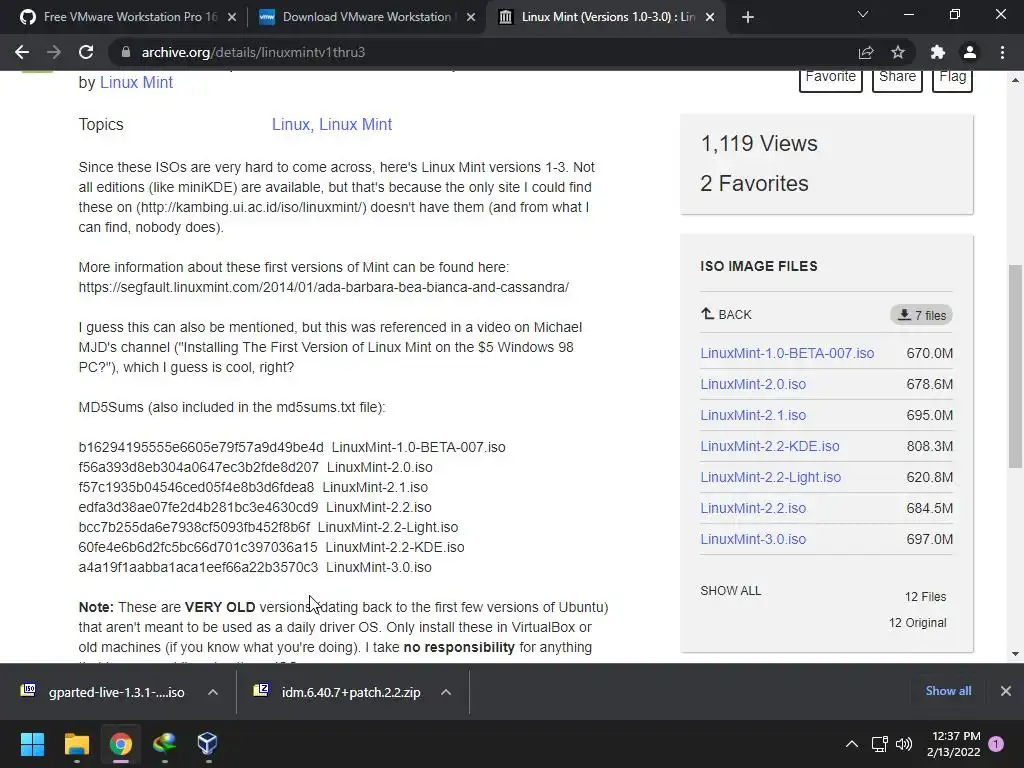Open notification center badge
Viewport: 1024px width, 768px height.
pyautogui.click(x=996, y=744)
